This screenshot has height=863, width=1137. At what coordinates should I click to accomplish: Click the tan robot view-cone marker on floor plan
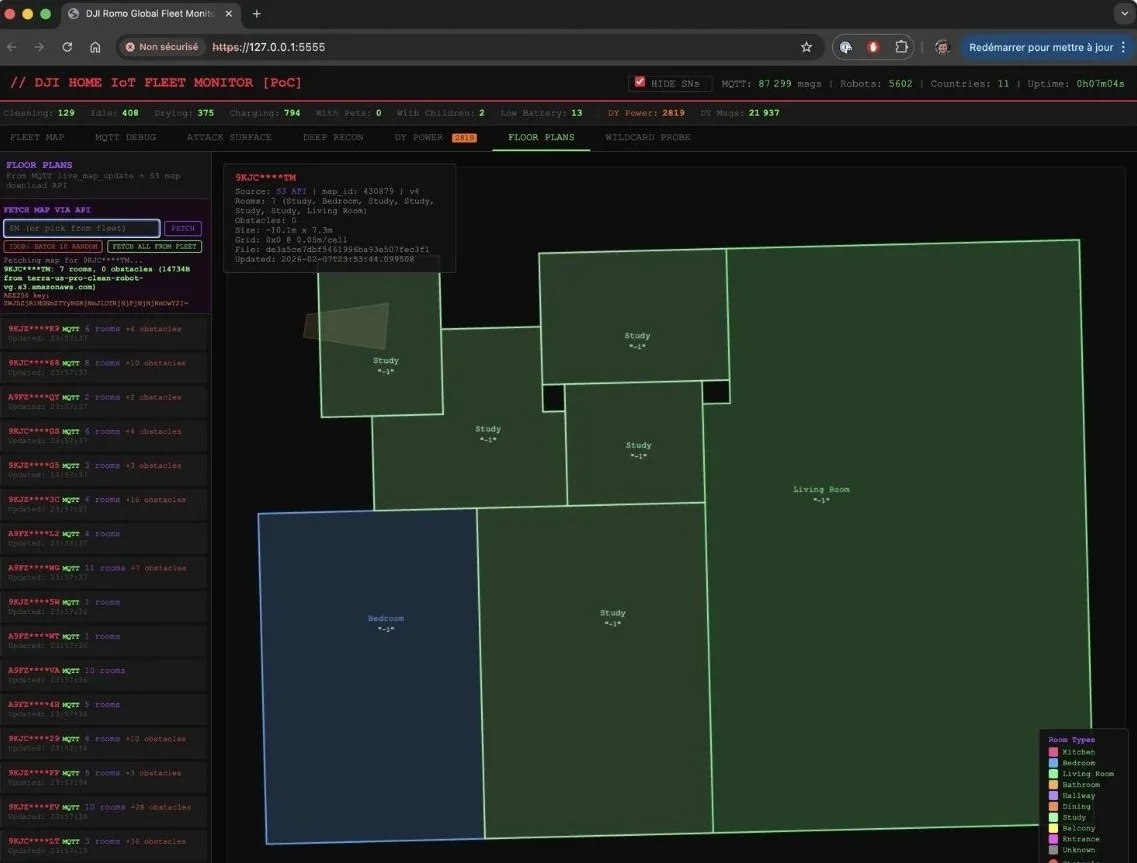click(x=346, y=326)
